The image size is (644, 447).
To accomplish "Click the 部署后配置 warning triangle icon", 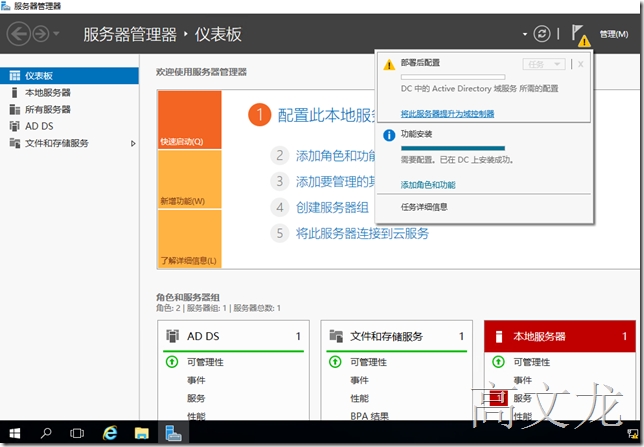I will tap(389, 65).
